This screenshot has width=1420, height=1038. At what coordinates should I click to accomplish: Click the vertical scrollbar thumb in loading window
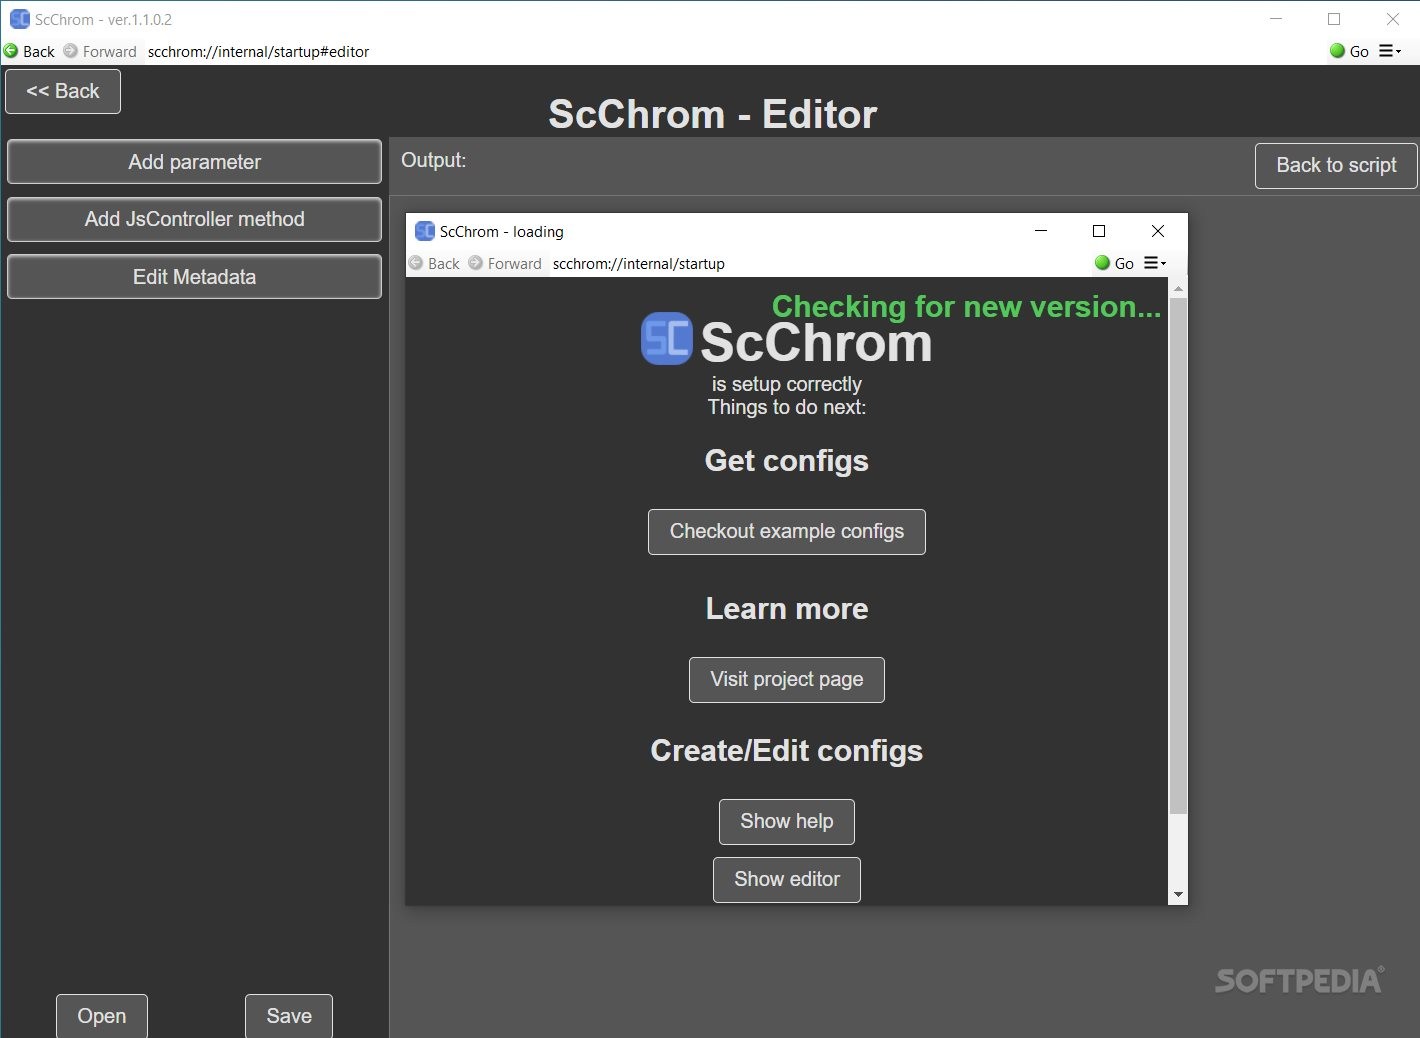[1178, 555]
